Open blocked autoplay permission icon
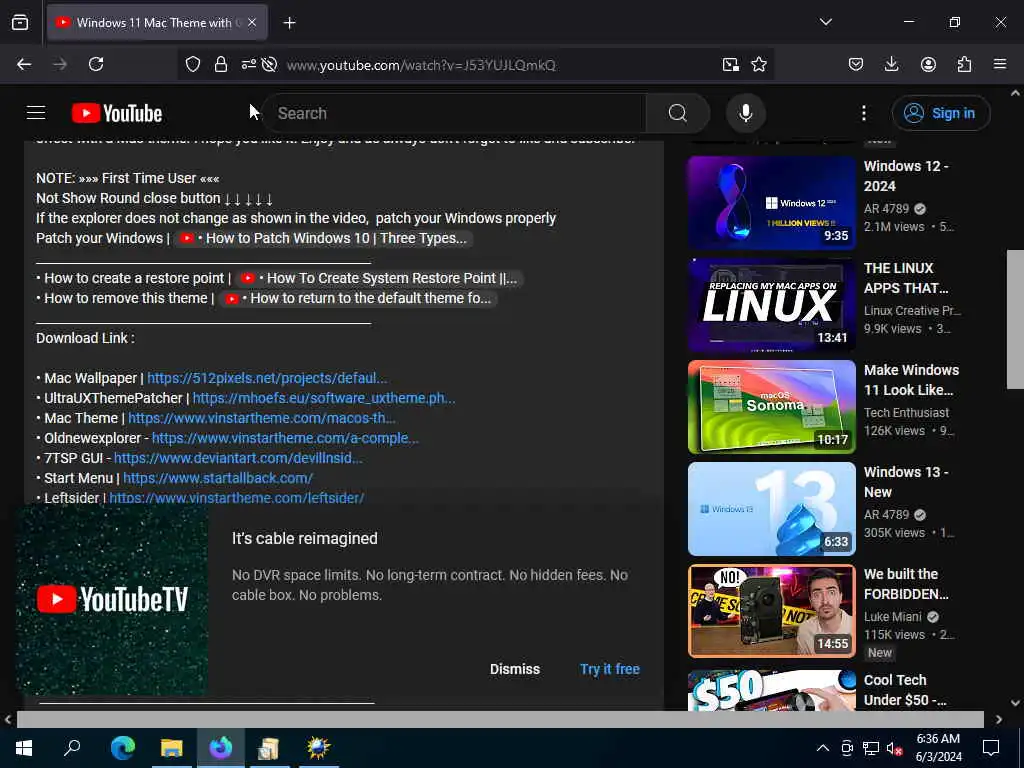 tap(269, 64)
